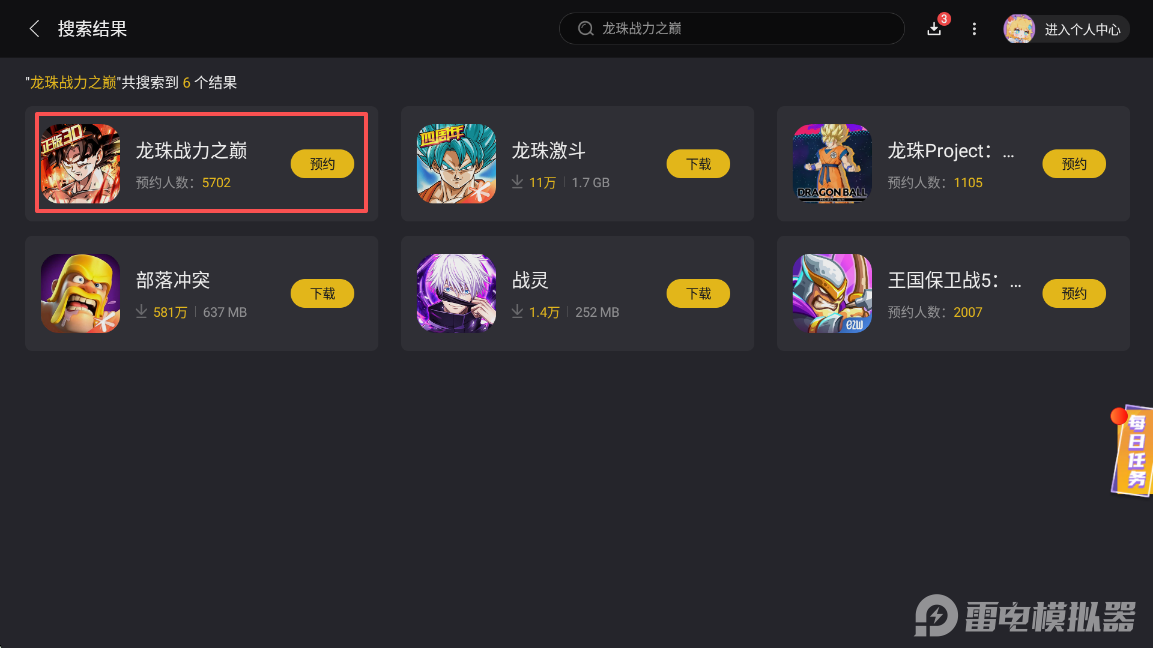The width and height of the screenshot is (1153, 648).
Task: Click 预约 button for 龙珠战力之巅
Action: (x=322, y=163)
